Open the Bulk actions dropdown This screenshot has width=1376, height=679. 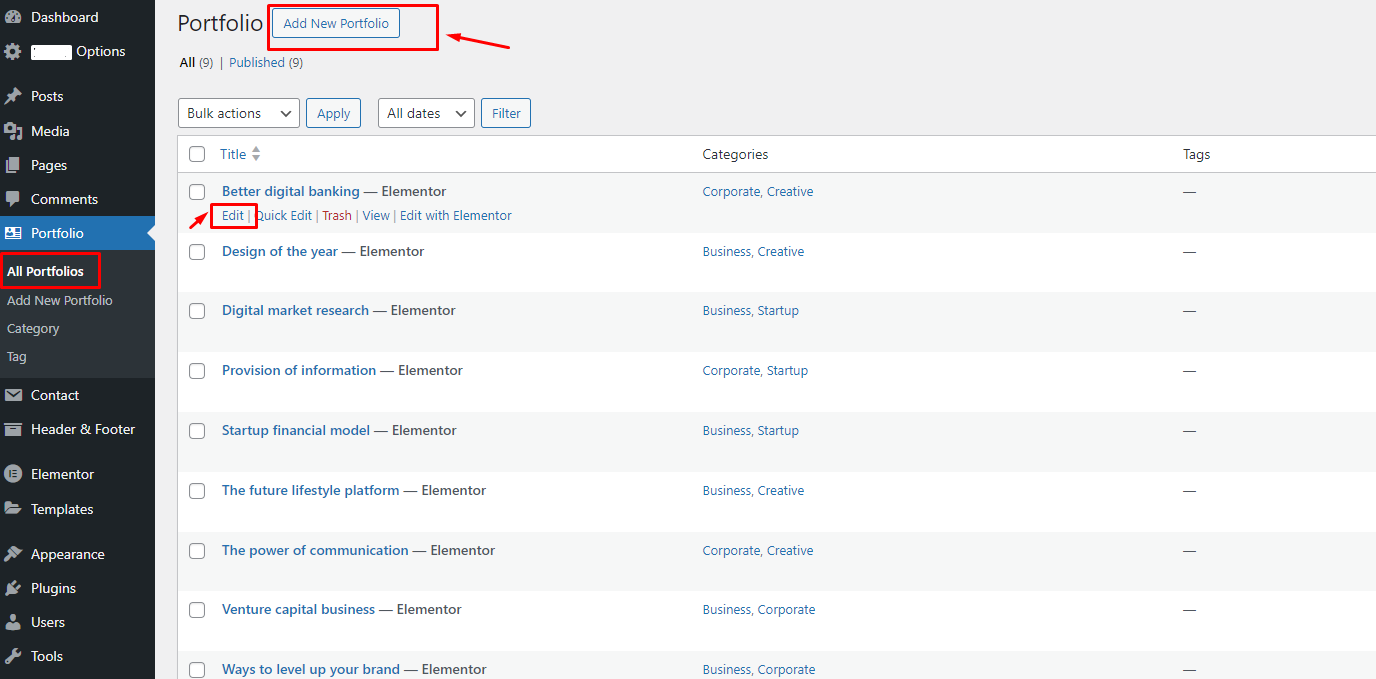click(x=238, y=113)
